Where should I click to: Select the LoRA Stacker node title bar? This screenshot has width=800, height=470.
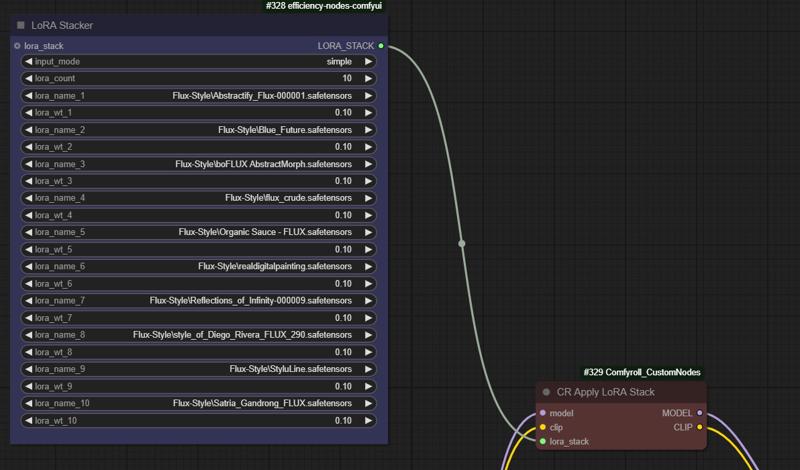(x=199, y=25)
